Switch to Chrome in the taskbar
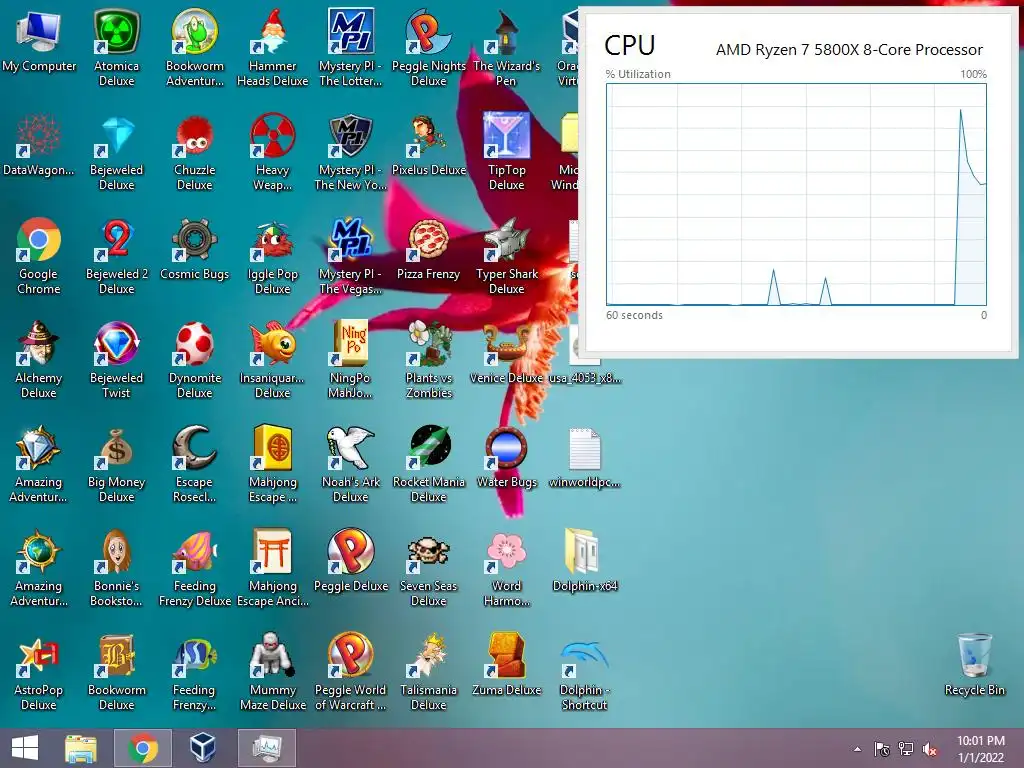 point(143,748)
